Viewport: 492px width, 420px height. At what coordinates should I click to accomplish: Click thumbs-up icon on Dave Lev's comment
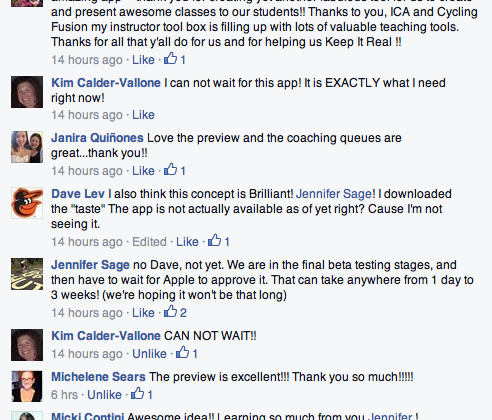214,240
